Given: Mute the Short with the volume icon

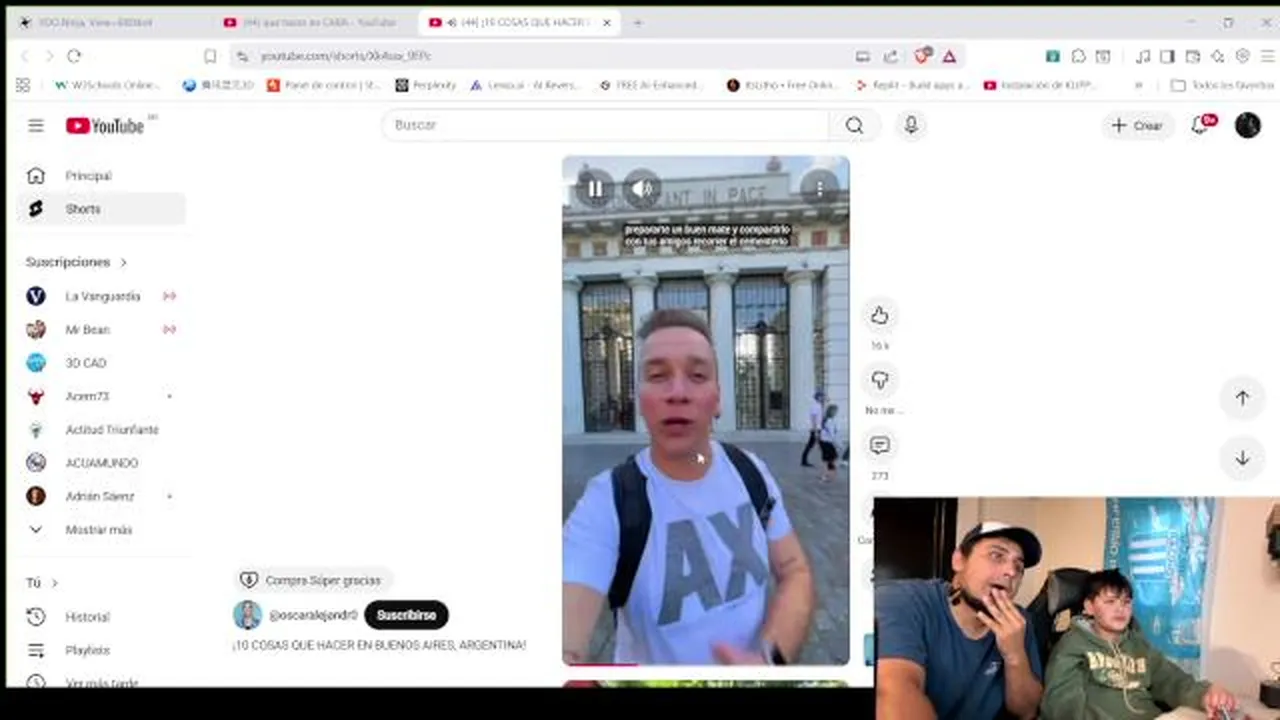Looking at the screenshot, I should tap(642, 188).
